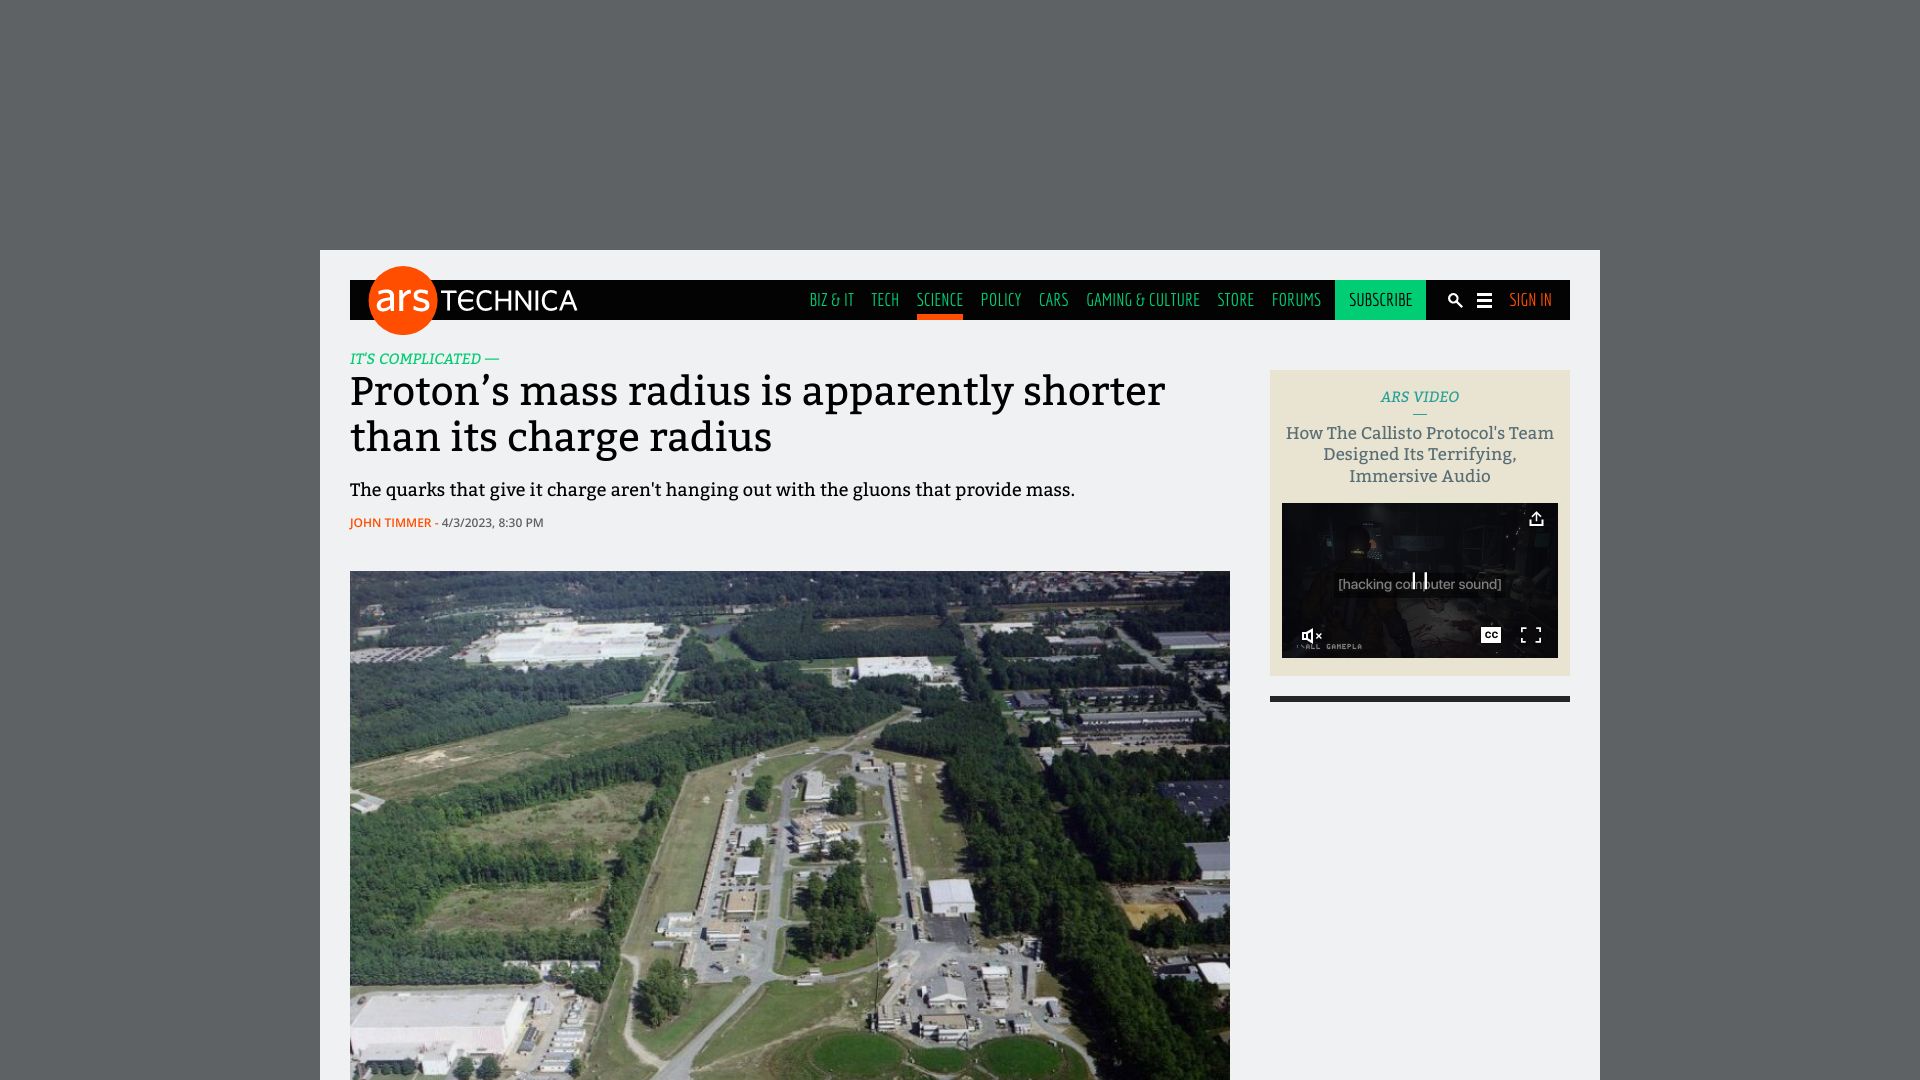The image size is (1920, 1080).
Task: Pause the Callisto Protocol video
Action: tap(1419, 581)
